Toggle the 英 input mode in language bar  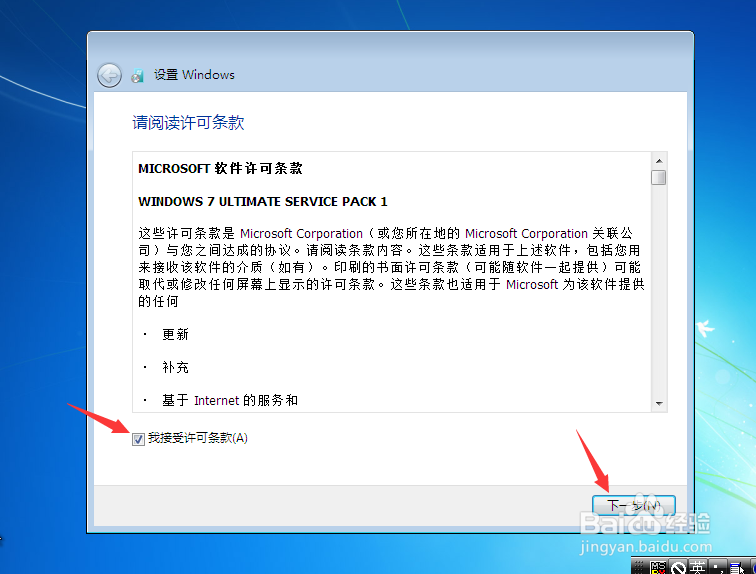click(698, 567)
